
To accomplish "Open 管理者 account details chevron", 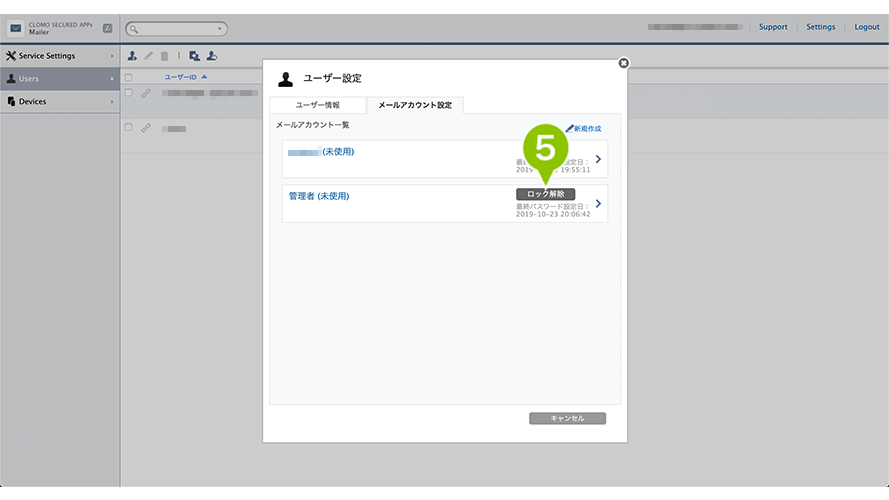I will [598, 204].
